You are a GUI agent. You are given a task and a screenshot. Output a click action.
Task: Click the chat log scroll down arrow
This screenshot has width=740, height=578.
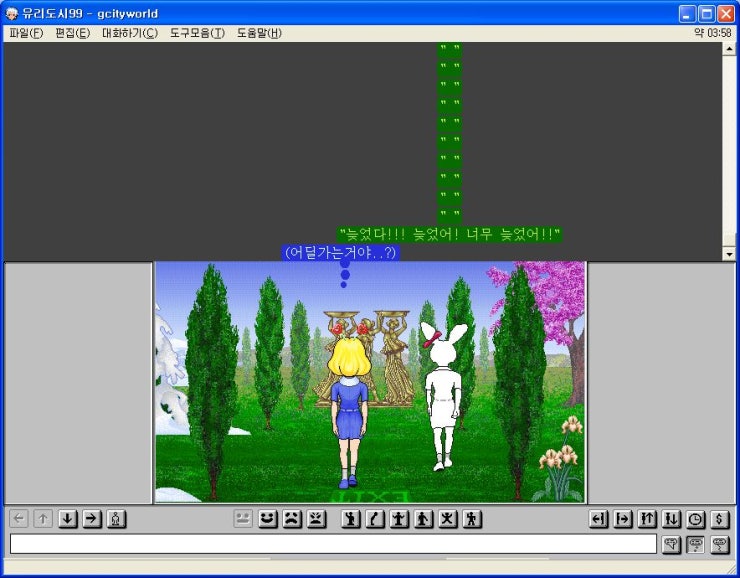729,254
